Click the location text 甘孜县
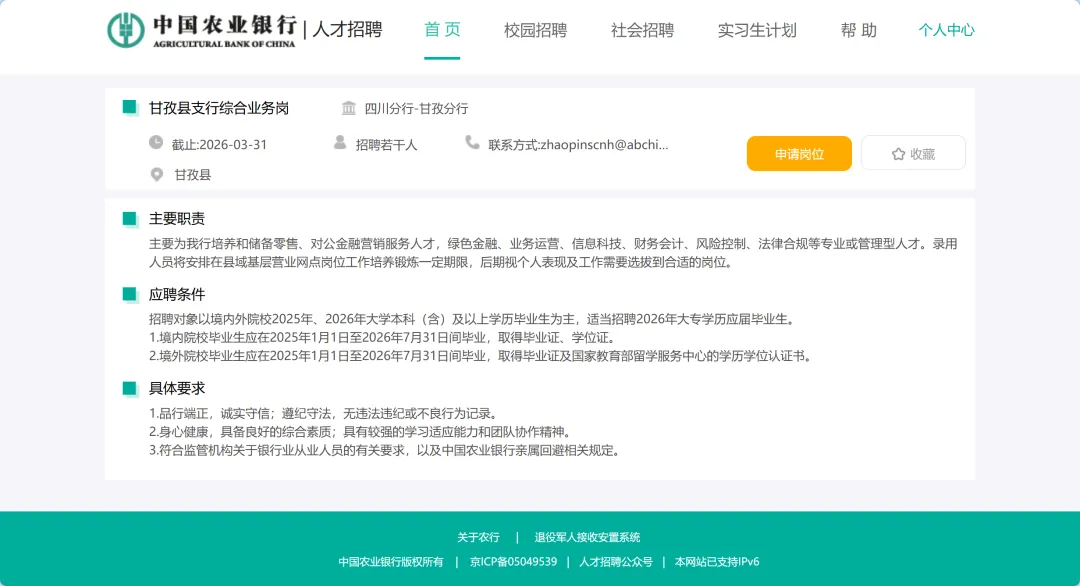 tap(193, 175)
